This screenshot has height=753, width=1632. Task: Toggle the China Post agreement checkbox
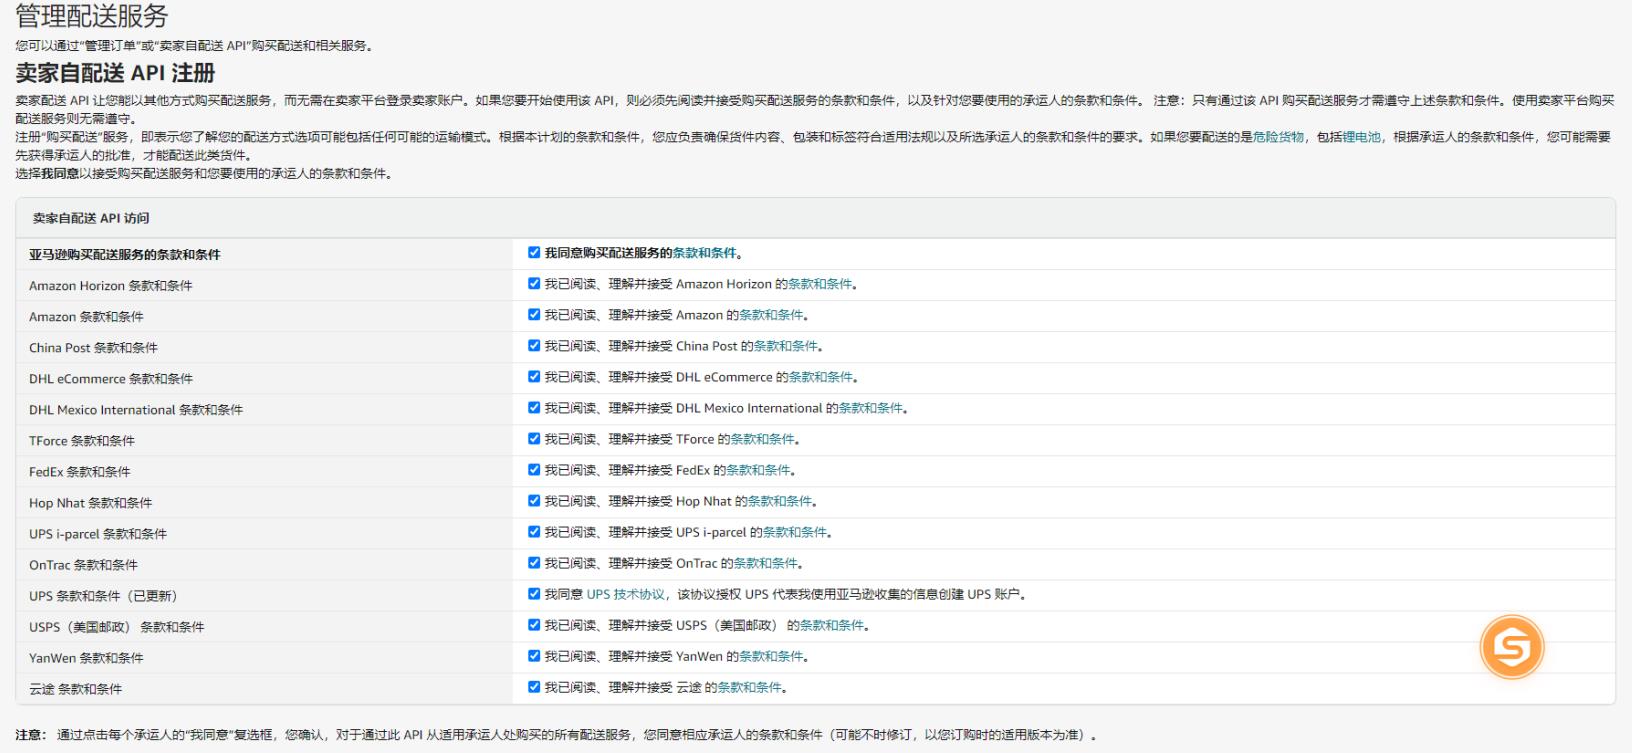pos(534,346)
